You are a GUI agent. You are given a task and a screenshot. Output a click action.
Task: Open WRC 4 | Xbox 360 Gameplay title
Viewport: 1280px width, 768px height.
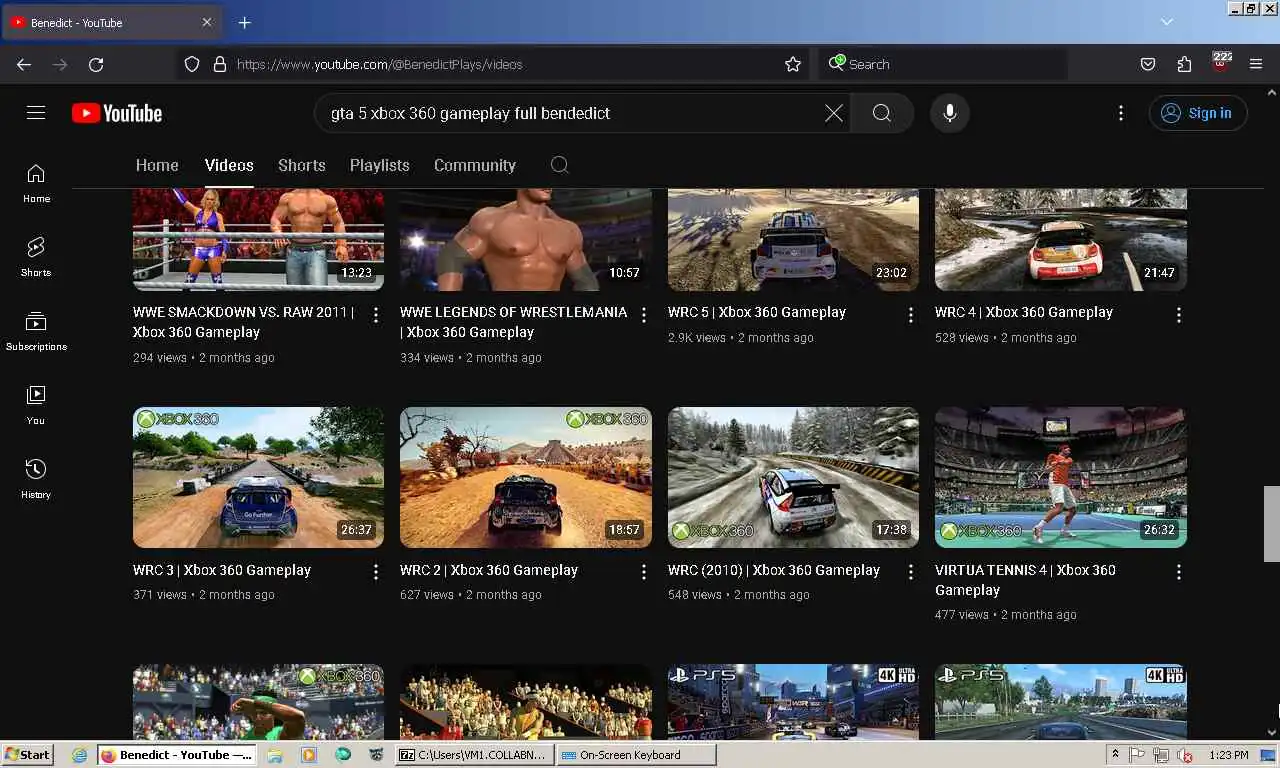(1024, 312)
